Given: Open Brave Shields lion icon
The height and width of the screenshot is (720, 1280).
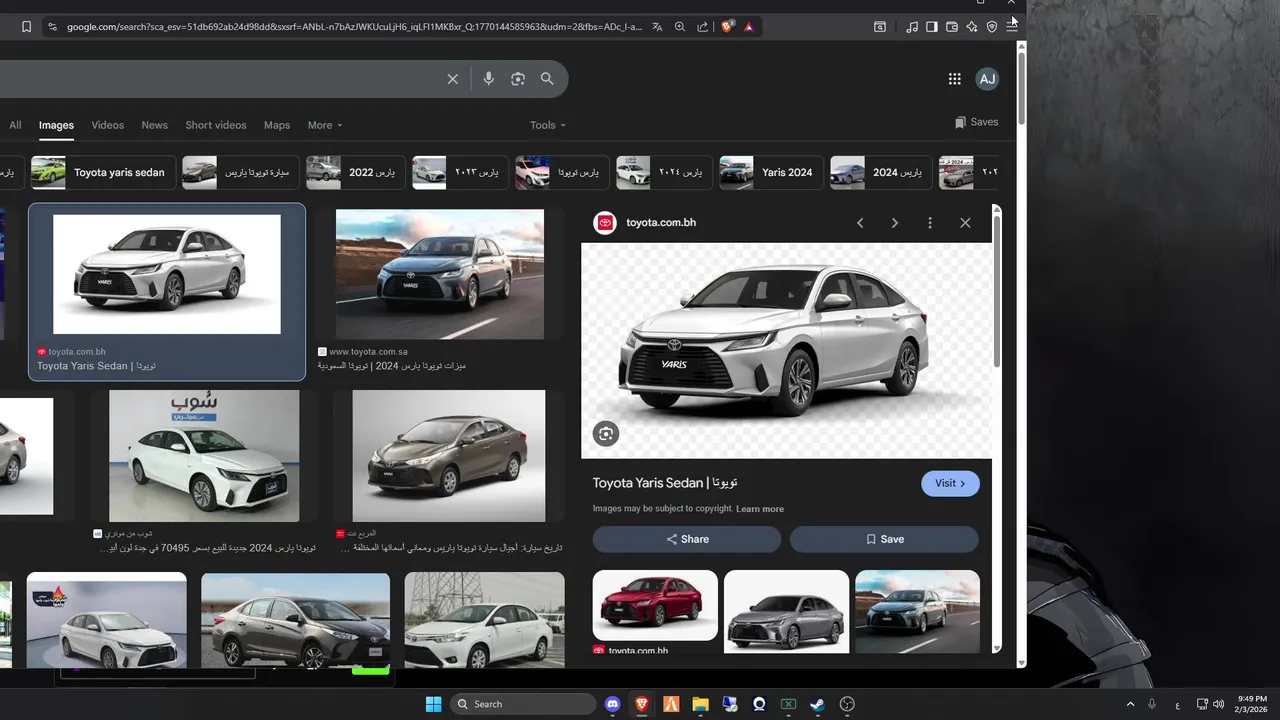Looking at the screenshot, I should click(727, 27).
